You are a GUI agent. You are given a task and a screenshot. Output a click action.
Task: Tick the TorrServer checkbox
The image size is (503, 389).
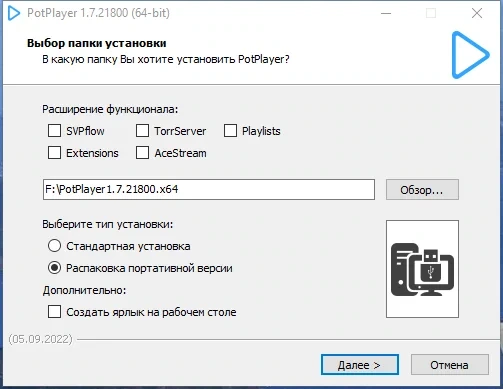(142, 131)
